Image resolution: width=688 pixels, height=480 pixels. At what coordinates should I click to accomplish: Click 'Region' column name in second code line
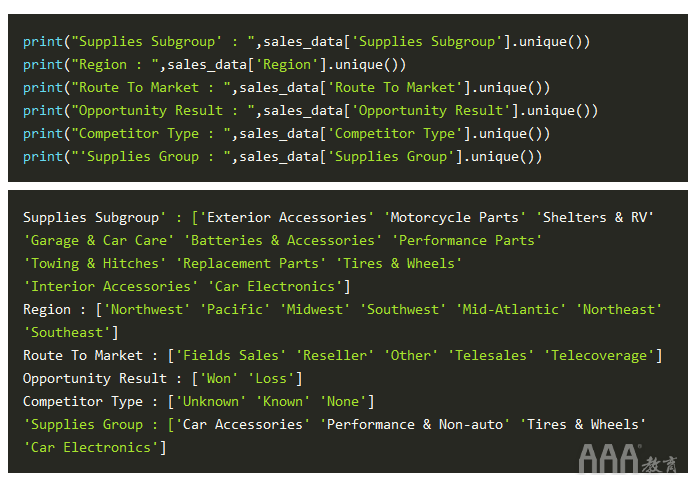click(287, 65)
